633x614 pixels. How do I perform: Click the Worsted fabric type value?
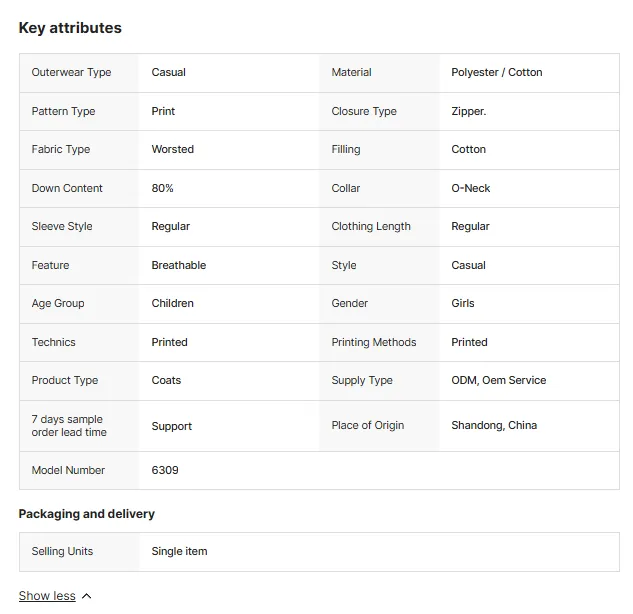click(172, 149)
